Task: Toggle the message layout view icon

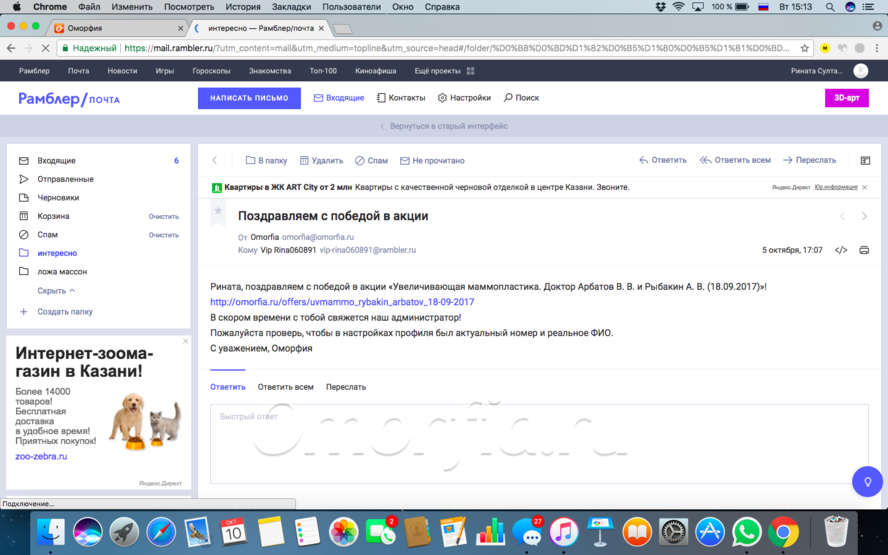Action: click(865, 161)
